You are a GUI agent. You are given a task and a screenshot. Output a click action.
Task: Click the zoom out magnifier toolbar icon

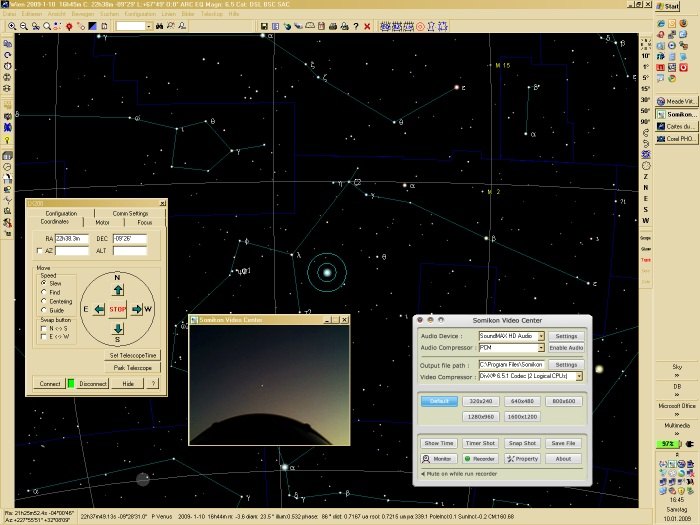coord(24,26)
